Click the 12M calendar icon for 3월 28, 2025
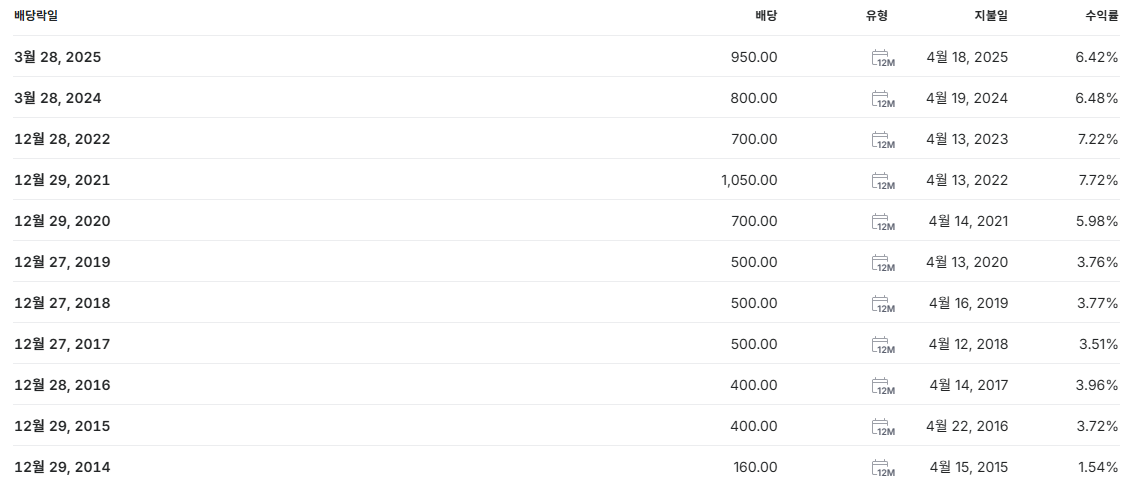 883,58
